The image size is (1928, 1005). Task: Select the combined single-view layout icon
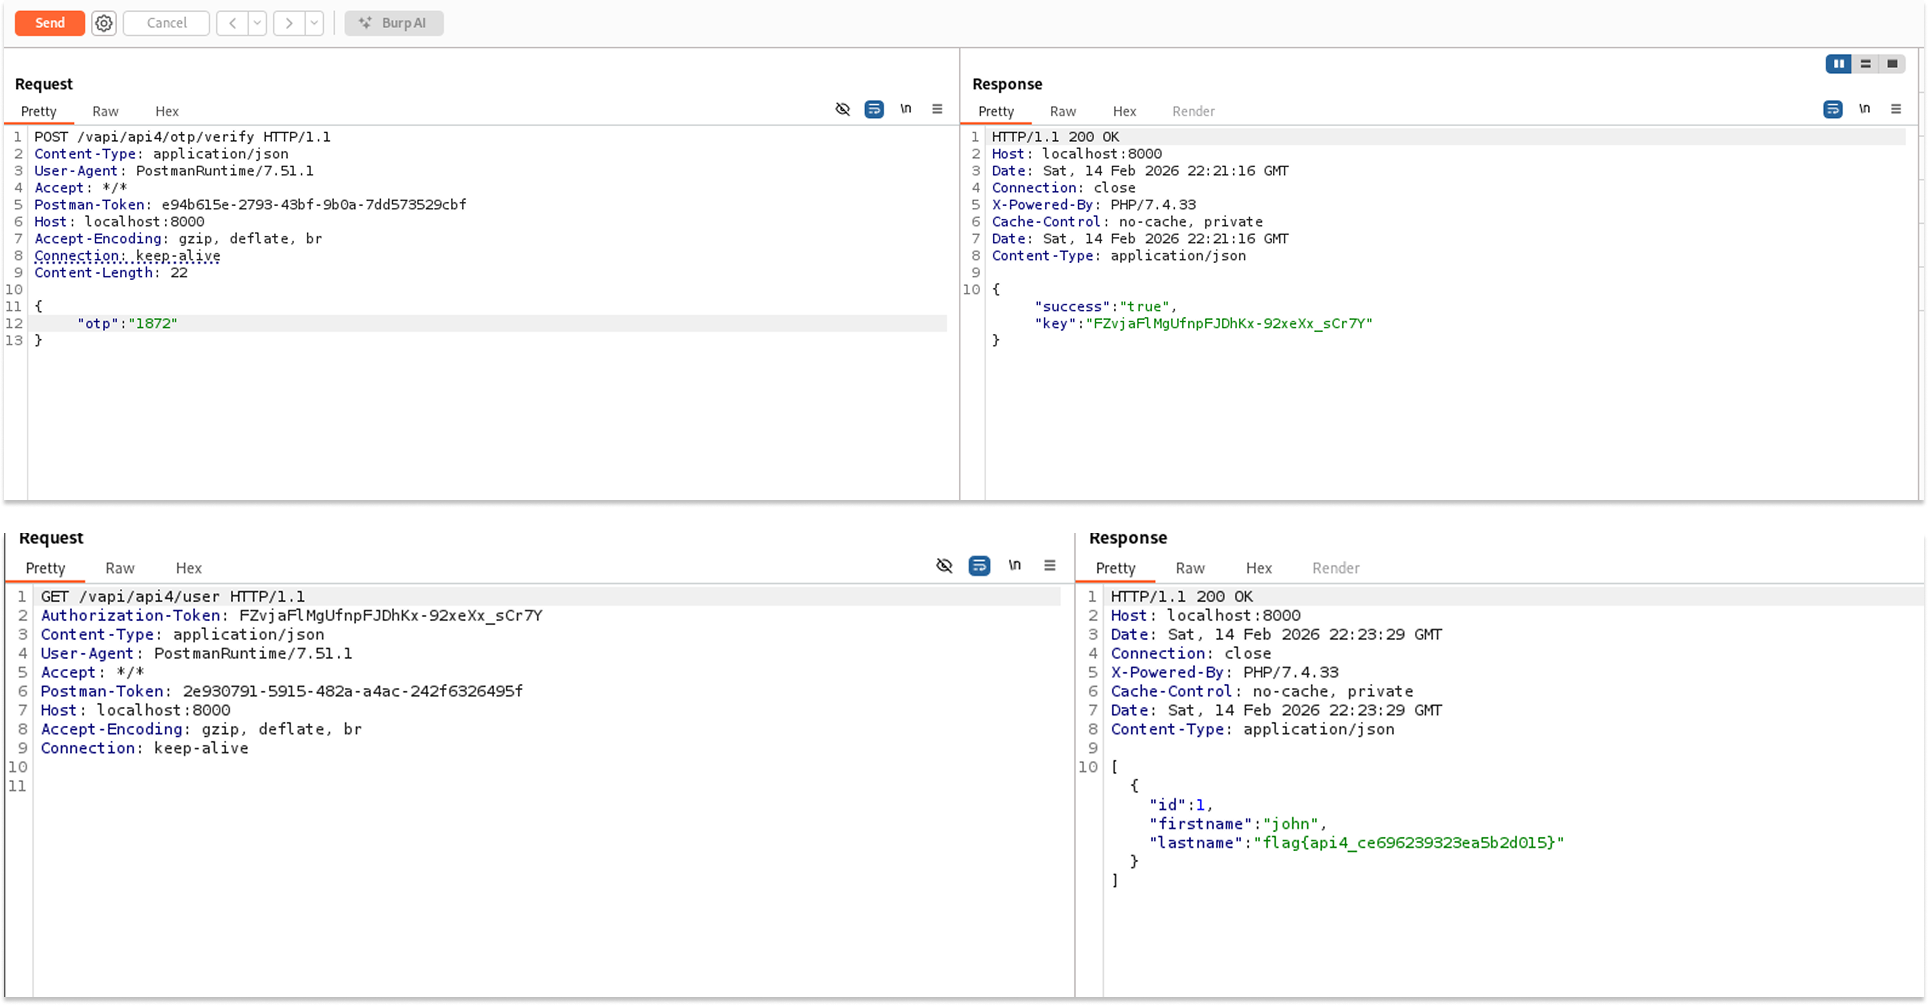[1892, 63]
